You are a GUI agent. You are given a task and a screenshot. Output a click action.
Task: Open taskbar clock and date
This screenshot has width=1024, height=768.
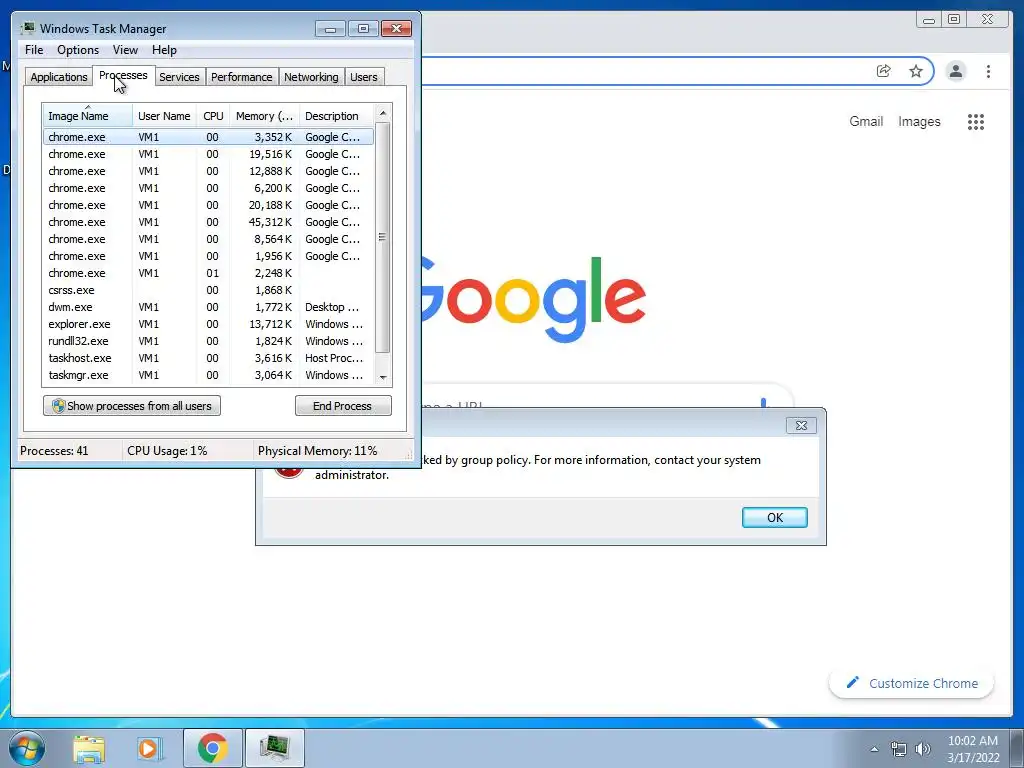pyautogui.click(x=973, y=749)
